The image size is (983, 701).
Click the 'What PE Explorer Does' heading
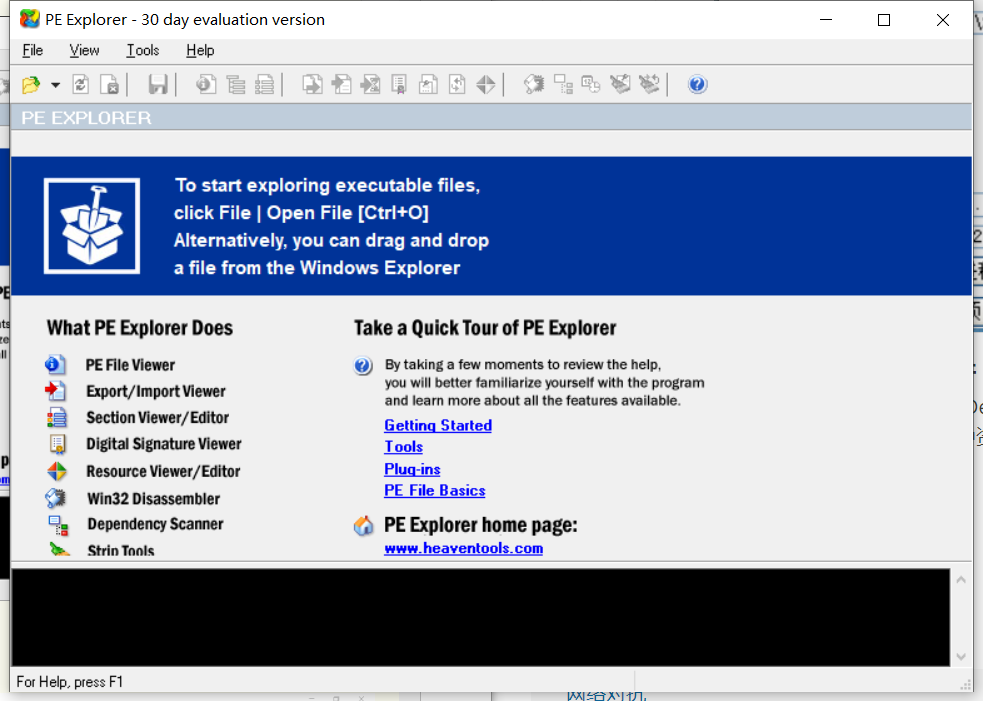tap(140, 328)
